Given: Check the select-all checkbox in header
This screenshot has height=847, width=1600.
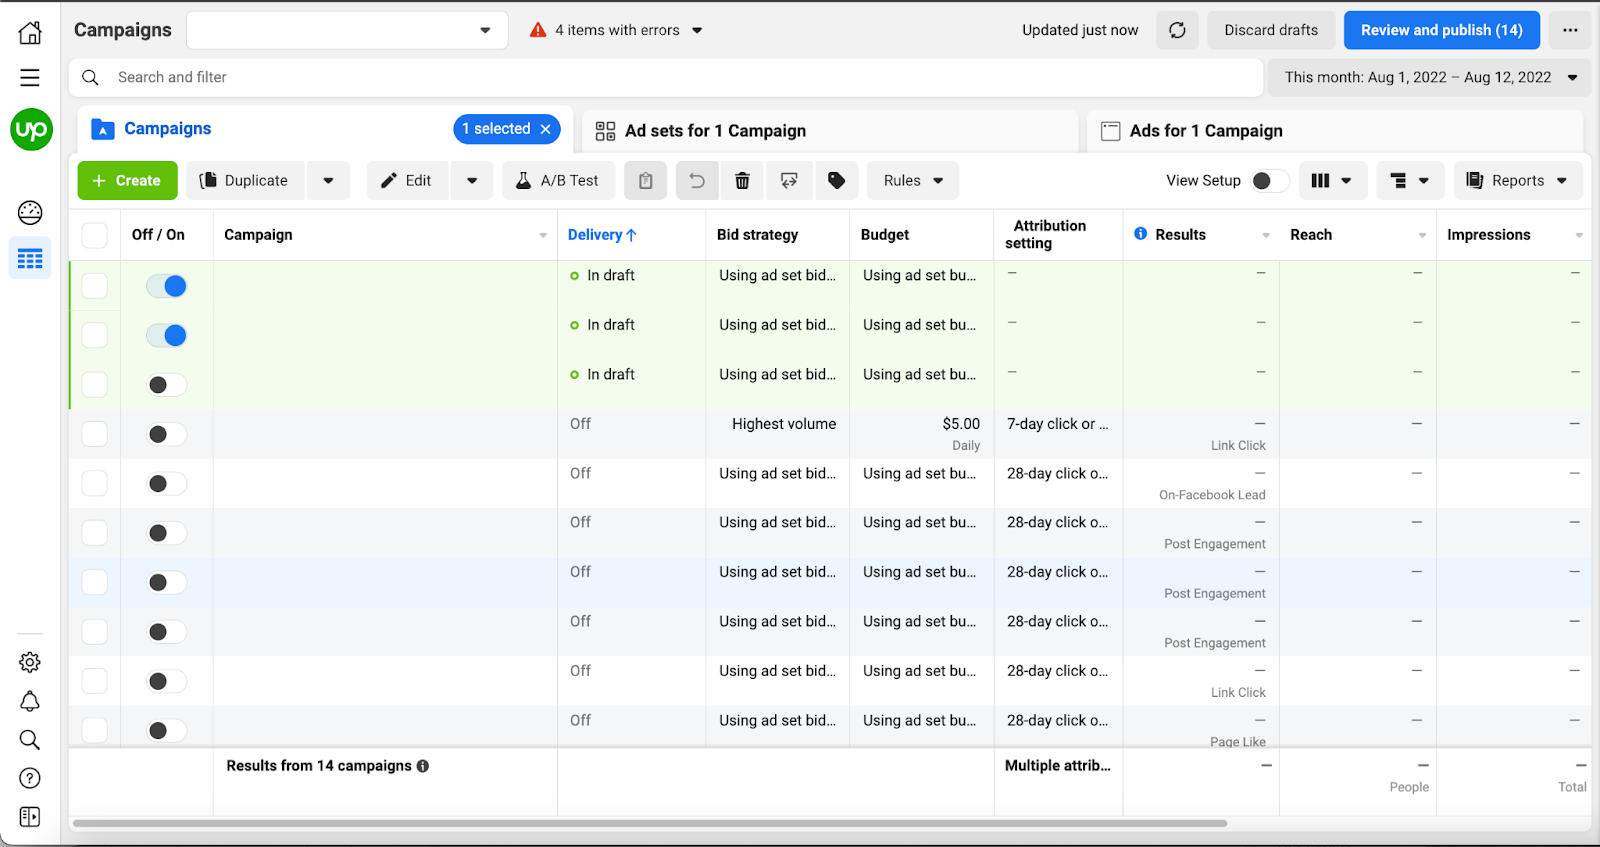Looking at the screenshot, I should [x=95, y=235].
